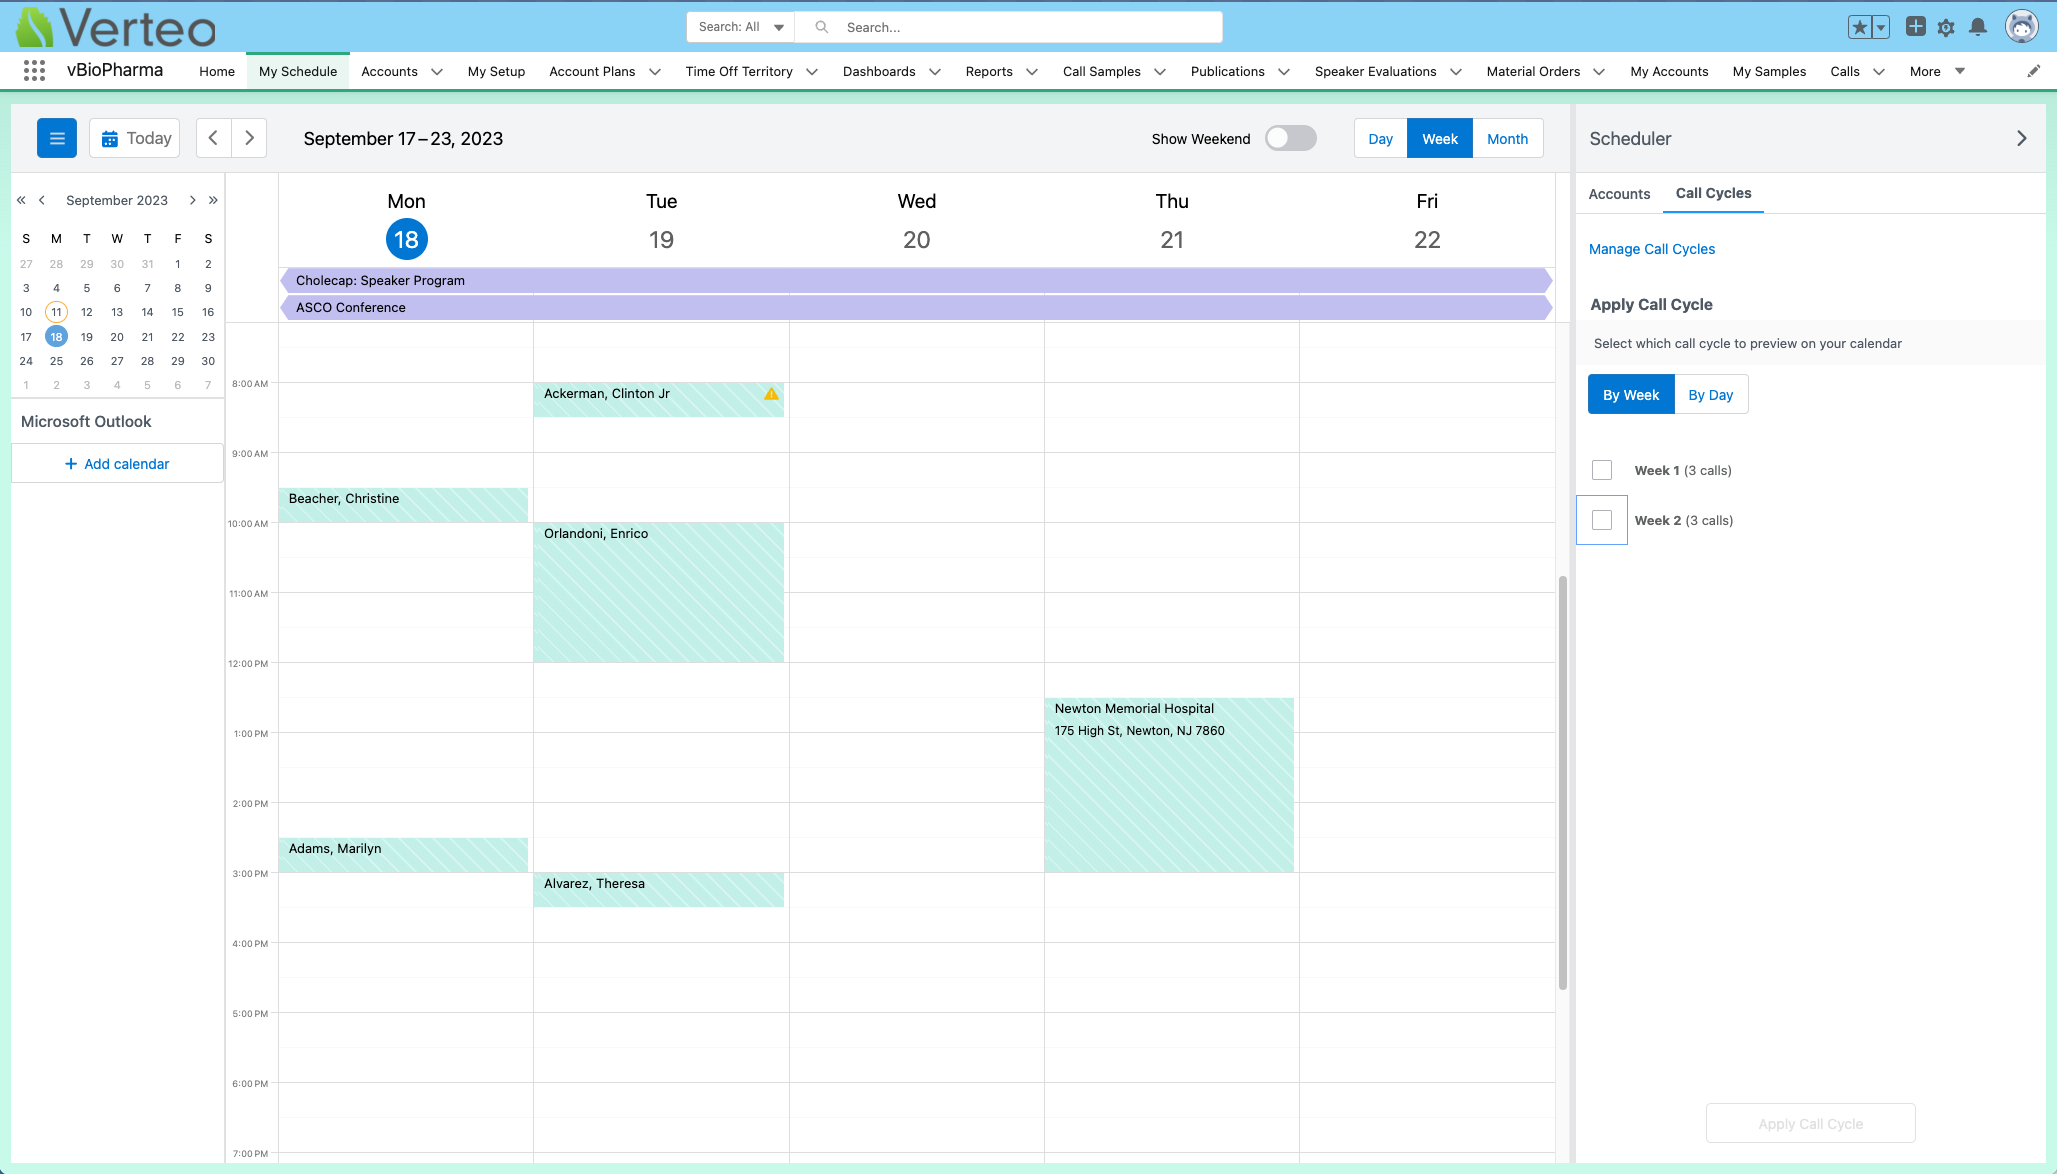Click the grid/apps menu icon
This screenshot has width=2057, height=1174.
tap(32, 71)
